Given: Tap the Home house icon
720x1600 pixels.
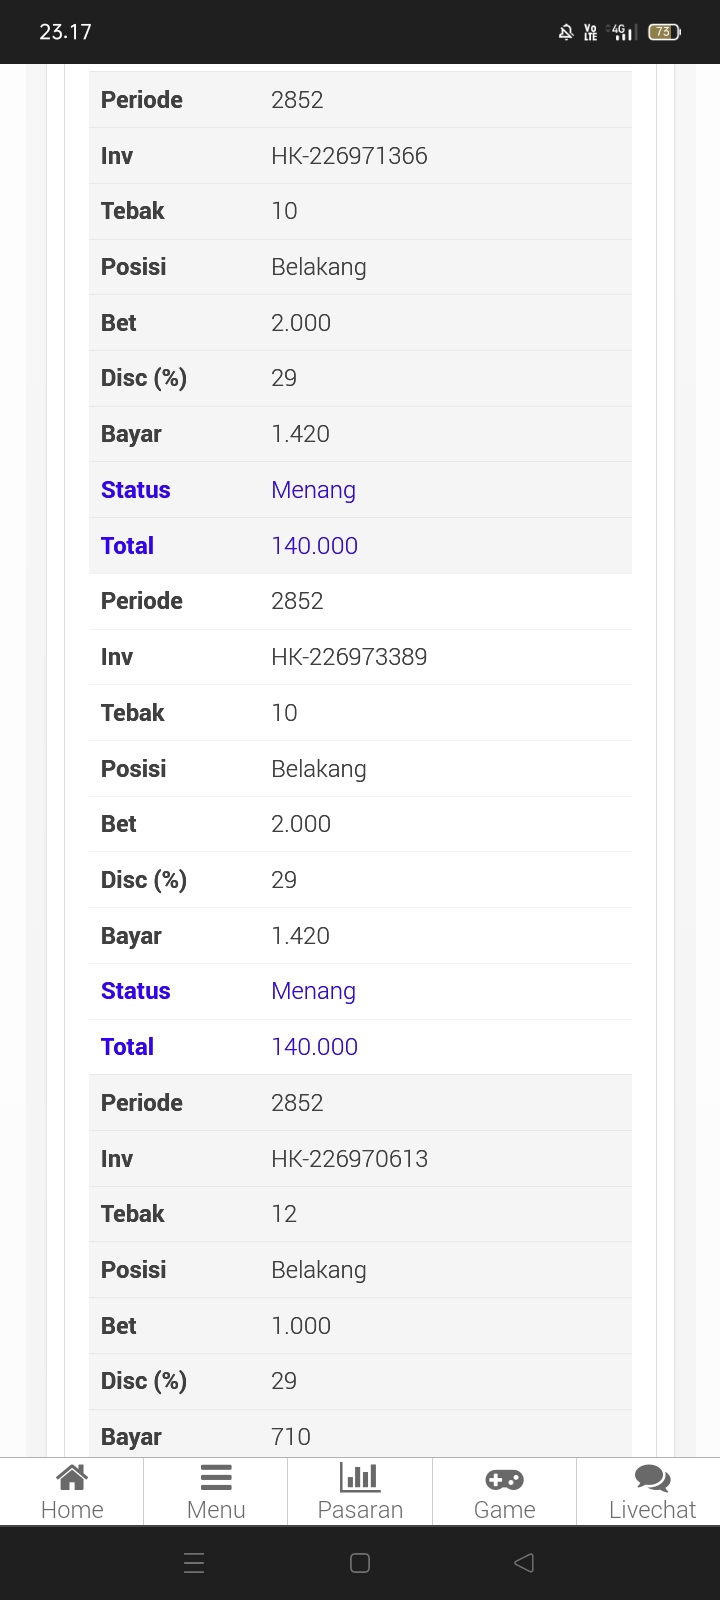Looking at the screenshot, I should coord(72,1477).
